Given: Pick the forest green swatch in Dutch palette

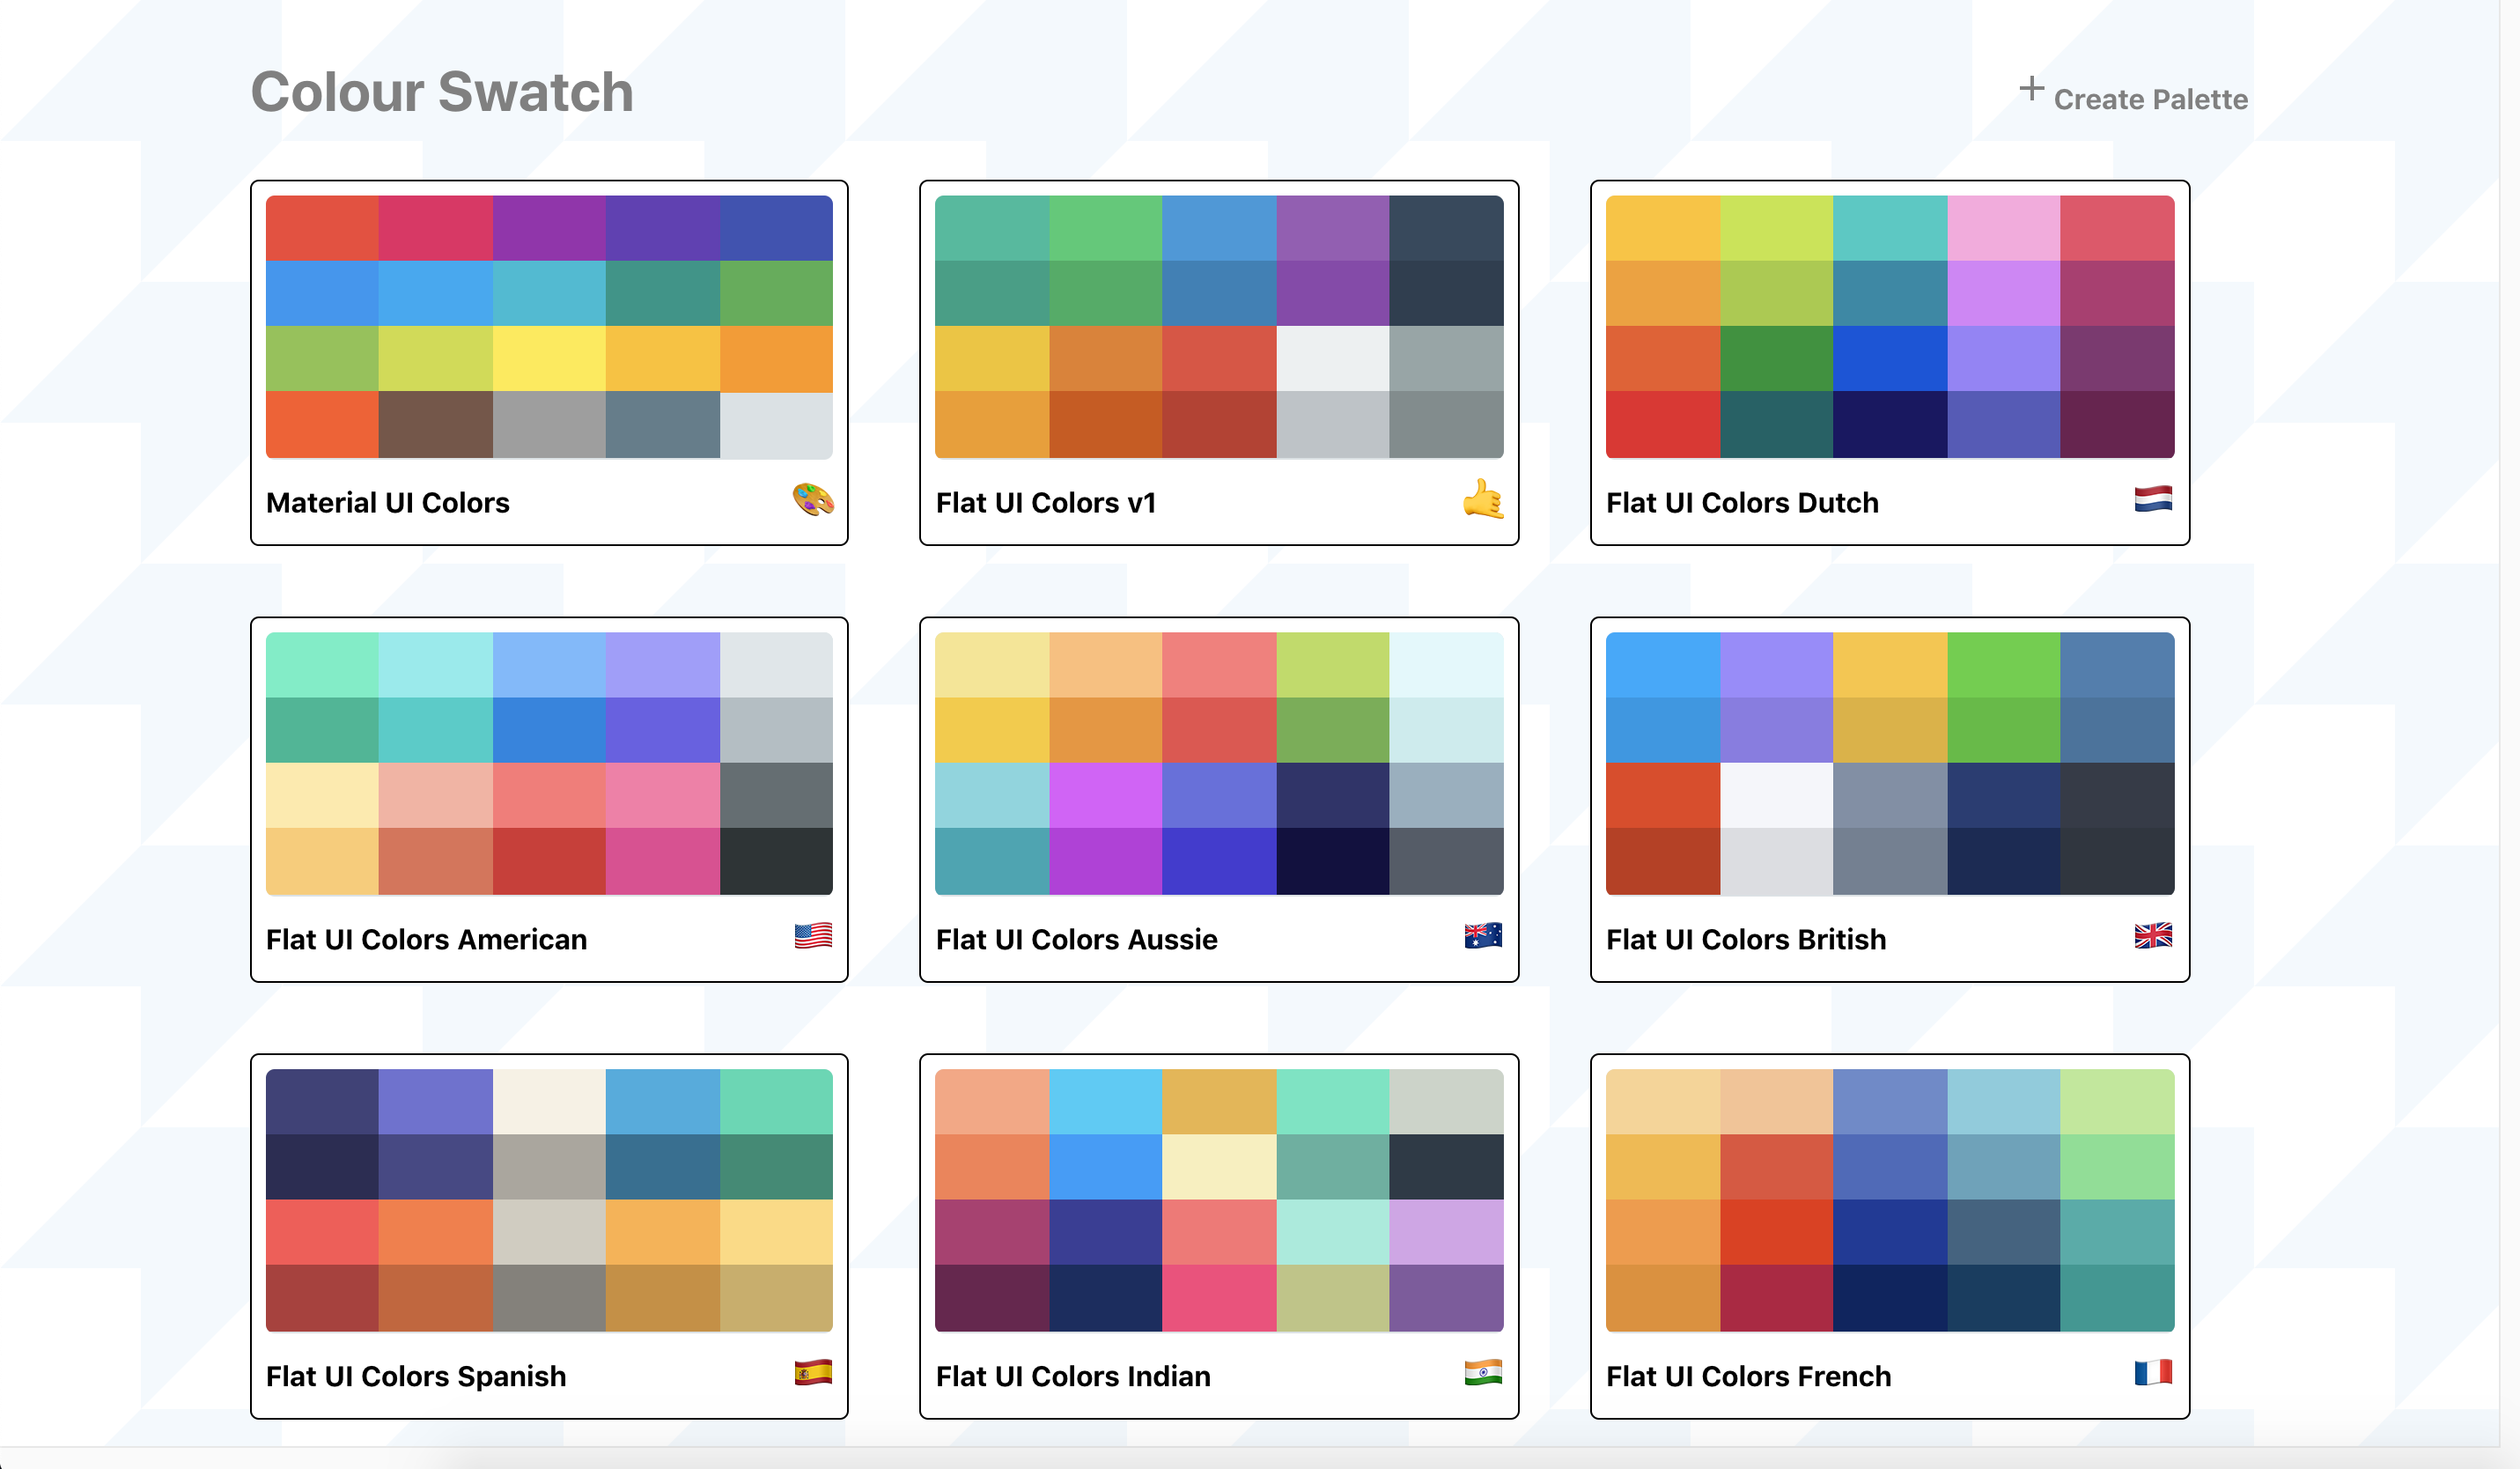Looking at the screenshot, I should [1776, 359].
